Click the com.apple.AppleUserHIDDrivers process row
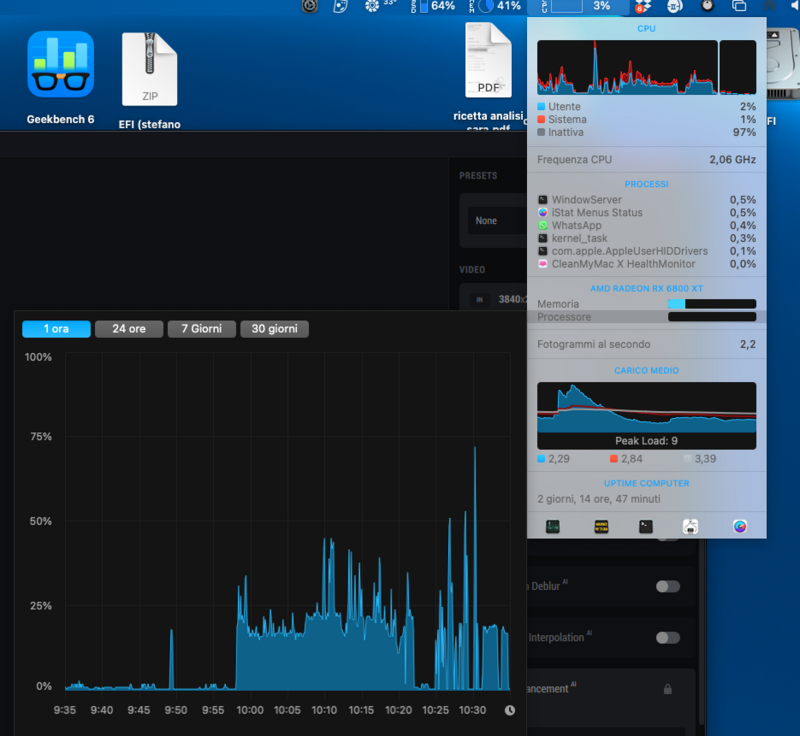 click(x=646, y=251)
